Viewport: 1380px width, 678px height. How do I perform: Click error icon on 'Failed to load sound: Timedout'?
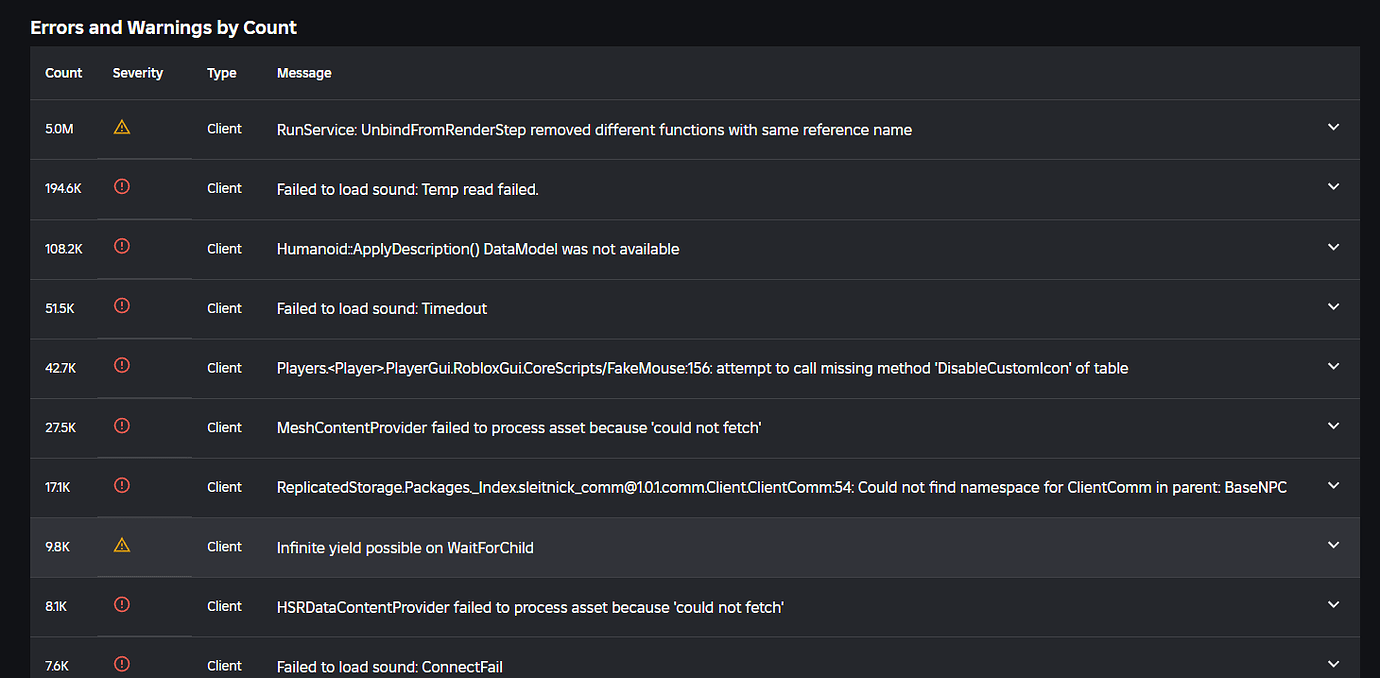[121, 306]
